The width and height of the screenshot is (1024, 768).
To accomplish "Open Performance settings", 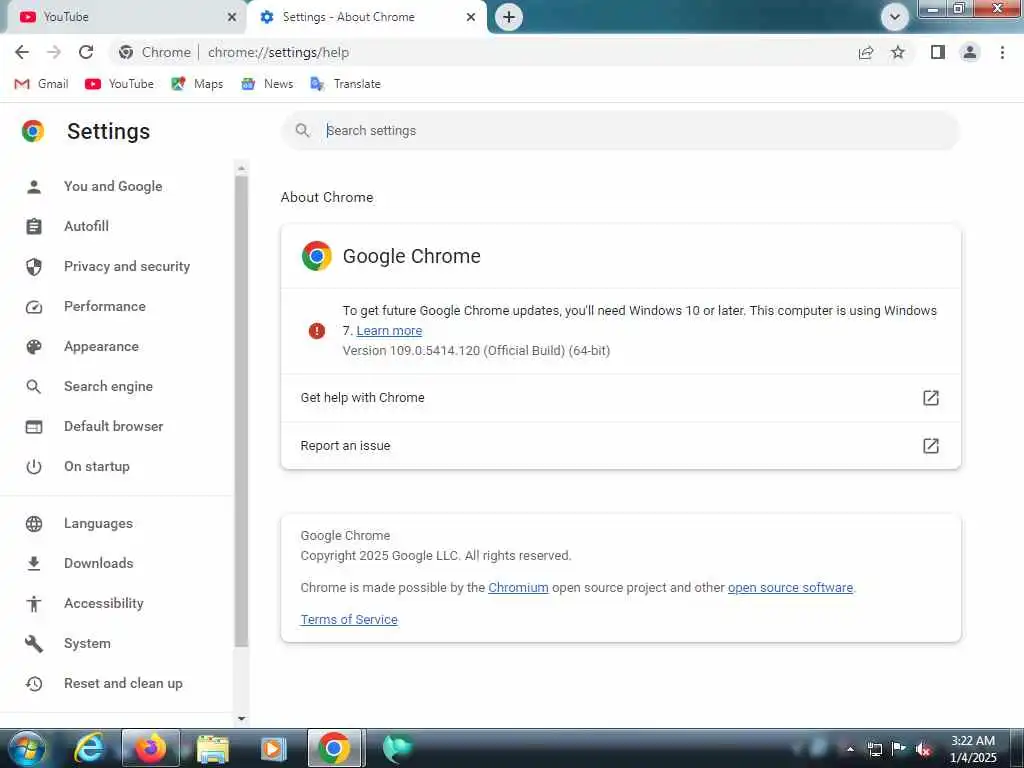I will 104,306.
